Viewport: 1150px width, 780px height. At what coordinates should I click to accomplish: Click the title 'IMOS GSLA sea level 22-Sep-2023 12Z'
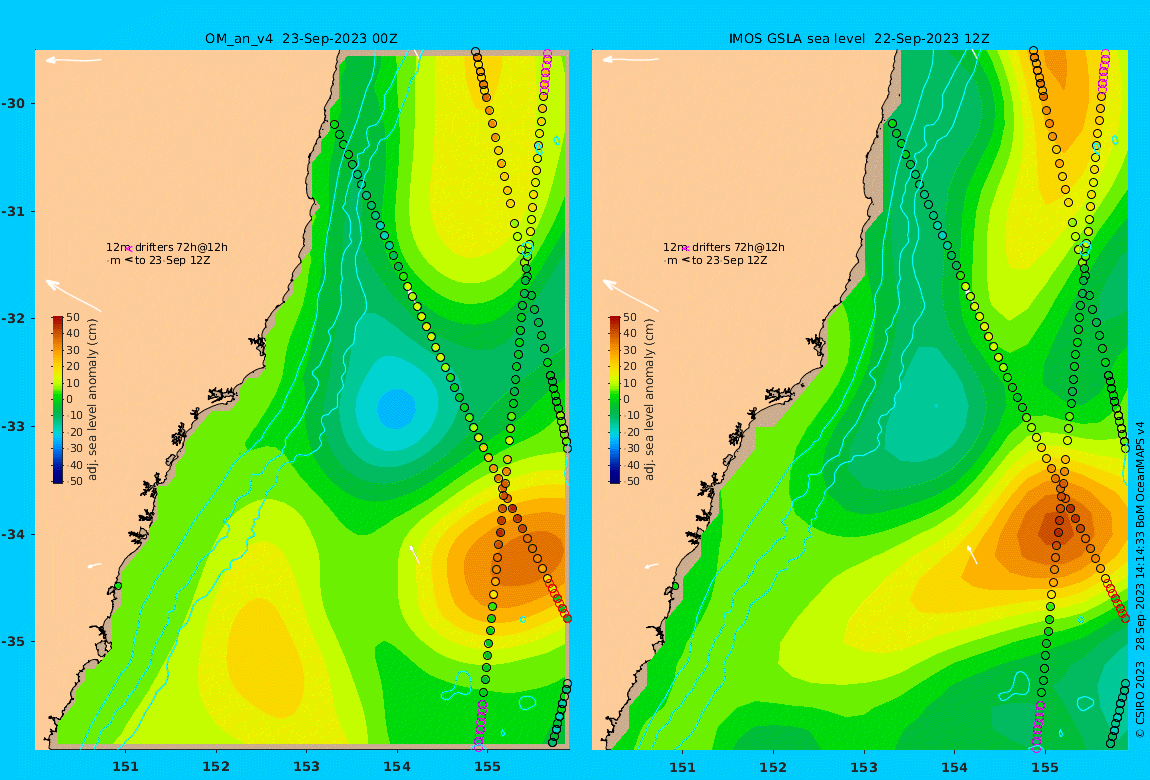(x=859, y=38)
